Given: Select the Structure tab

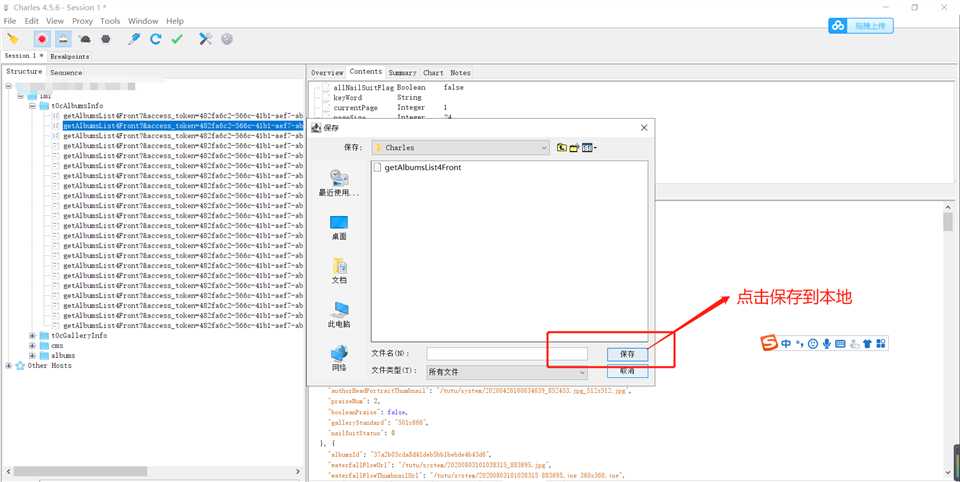Looking at the screenshot, I should click(24, 72).
